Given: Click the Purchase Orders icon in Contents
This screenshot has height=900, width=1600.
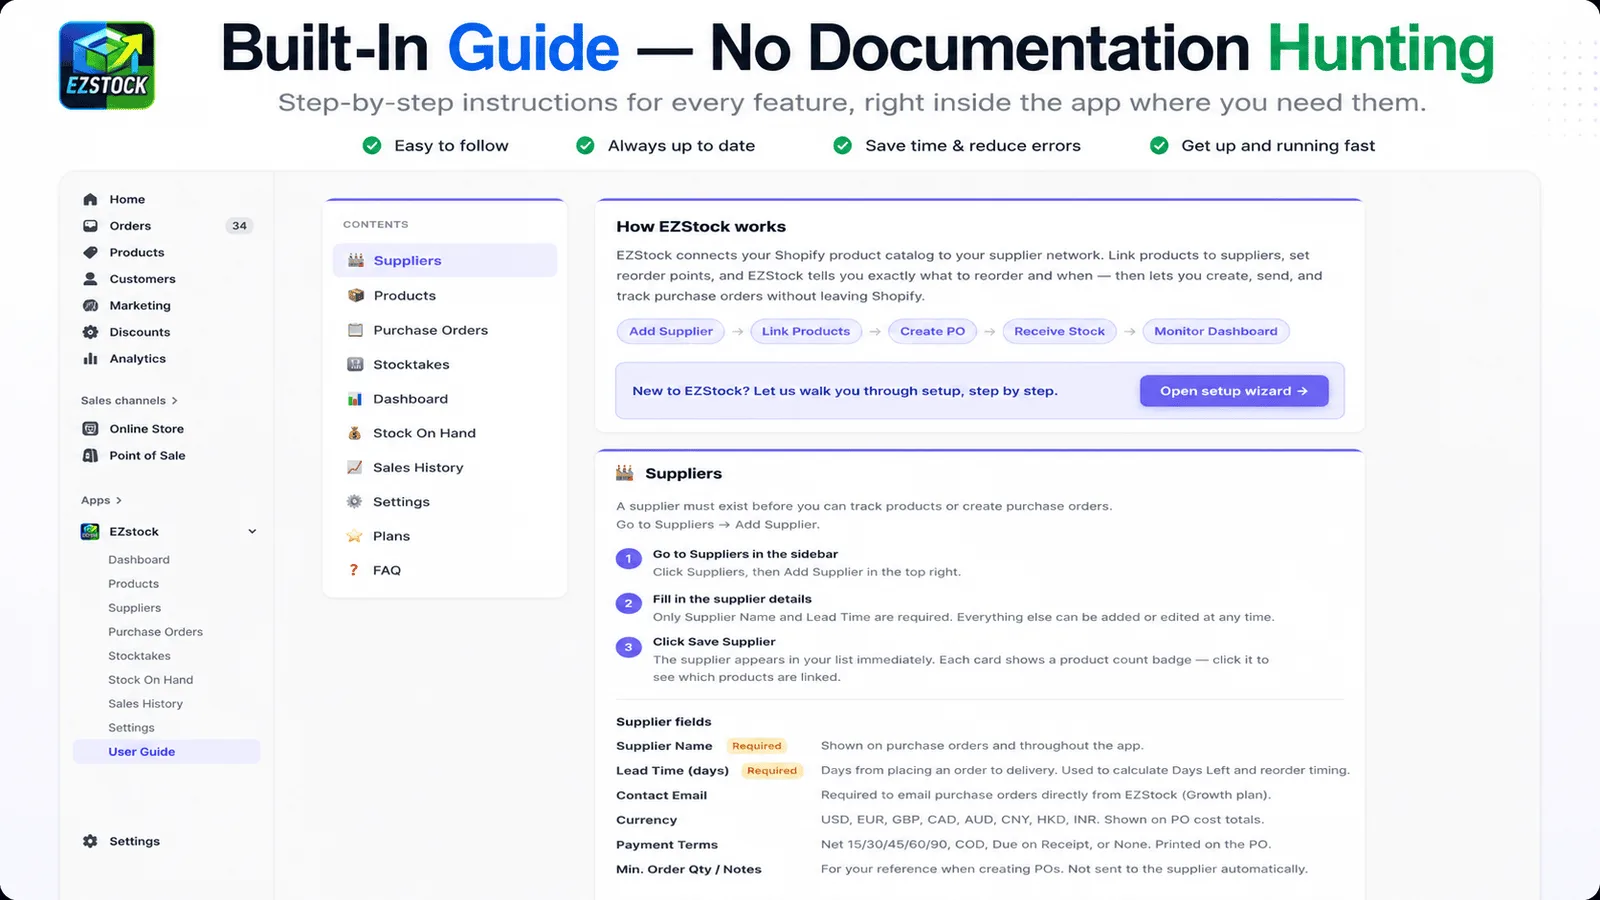Looking at the screenshot, I should tap(355, 330).
